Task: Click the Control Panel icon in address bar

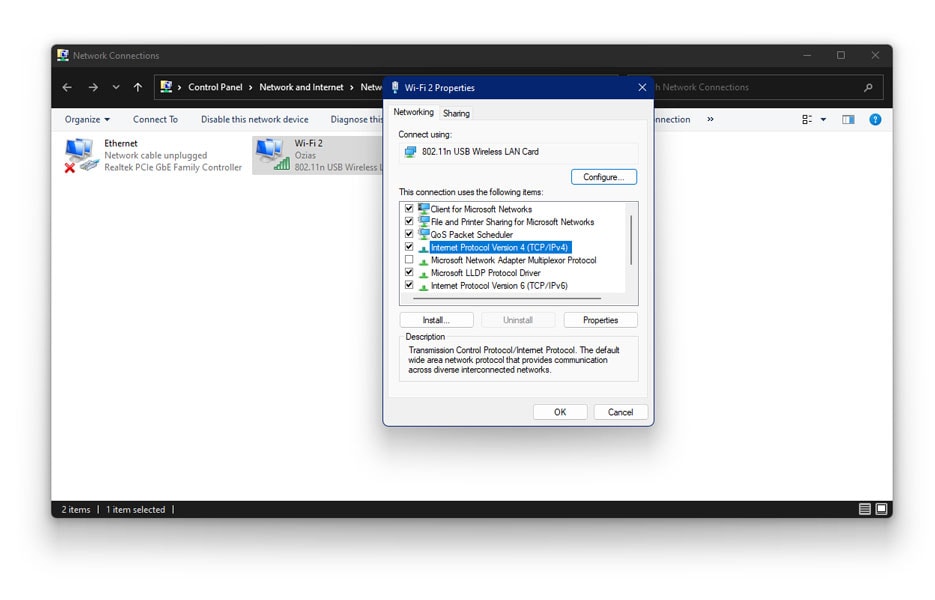Action: click(166, 86)
